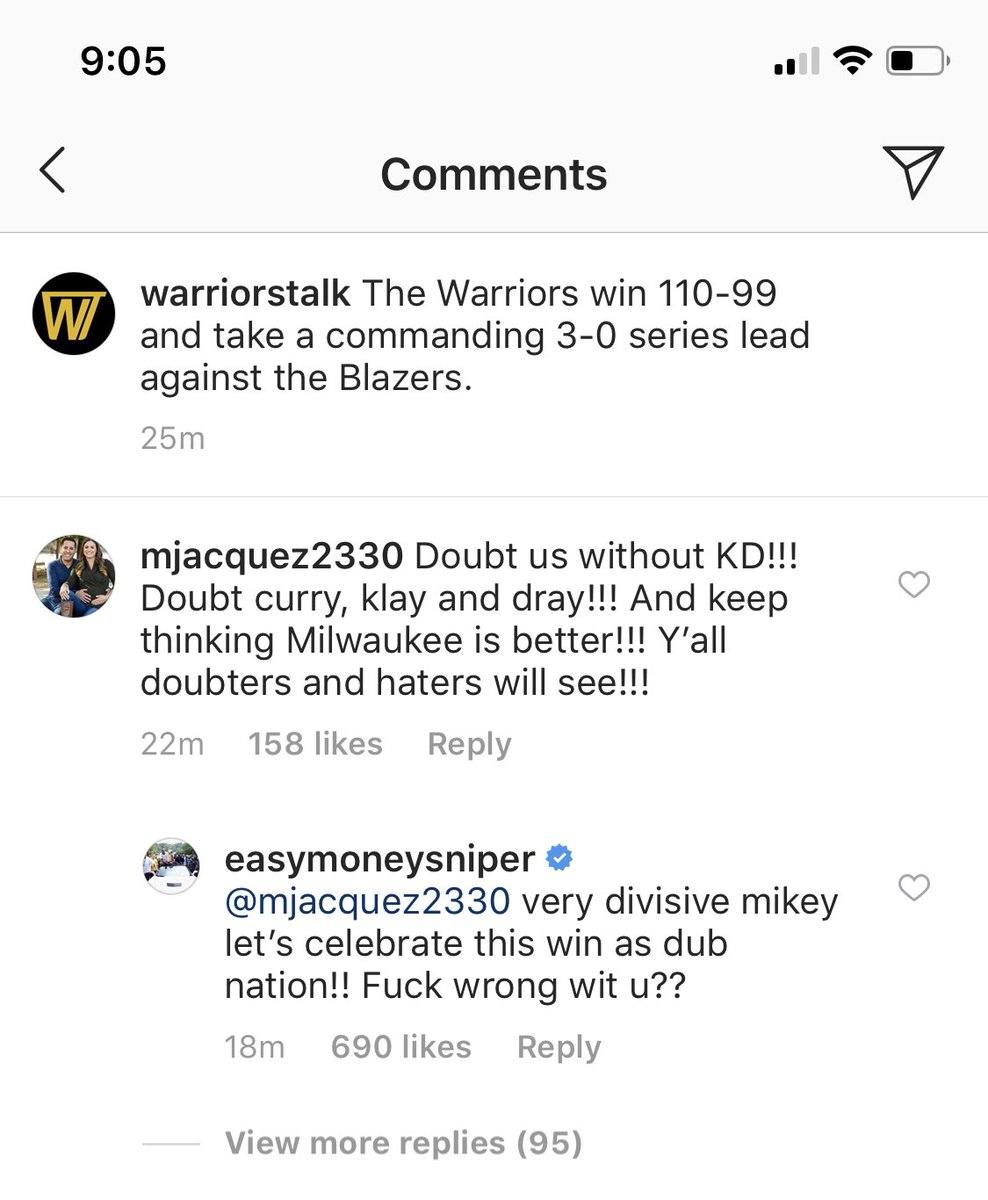Screen dimensions: 988x1200
Task: Tap the 9:05 clock in the status bar
Action: [x=123, y=62]
